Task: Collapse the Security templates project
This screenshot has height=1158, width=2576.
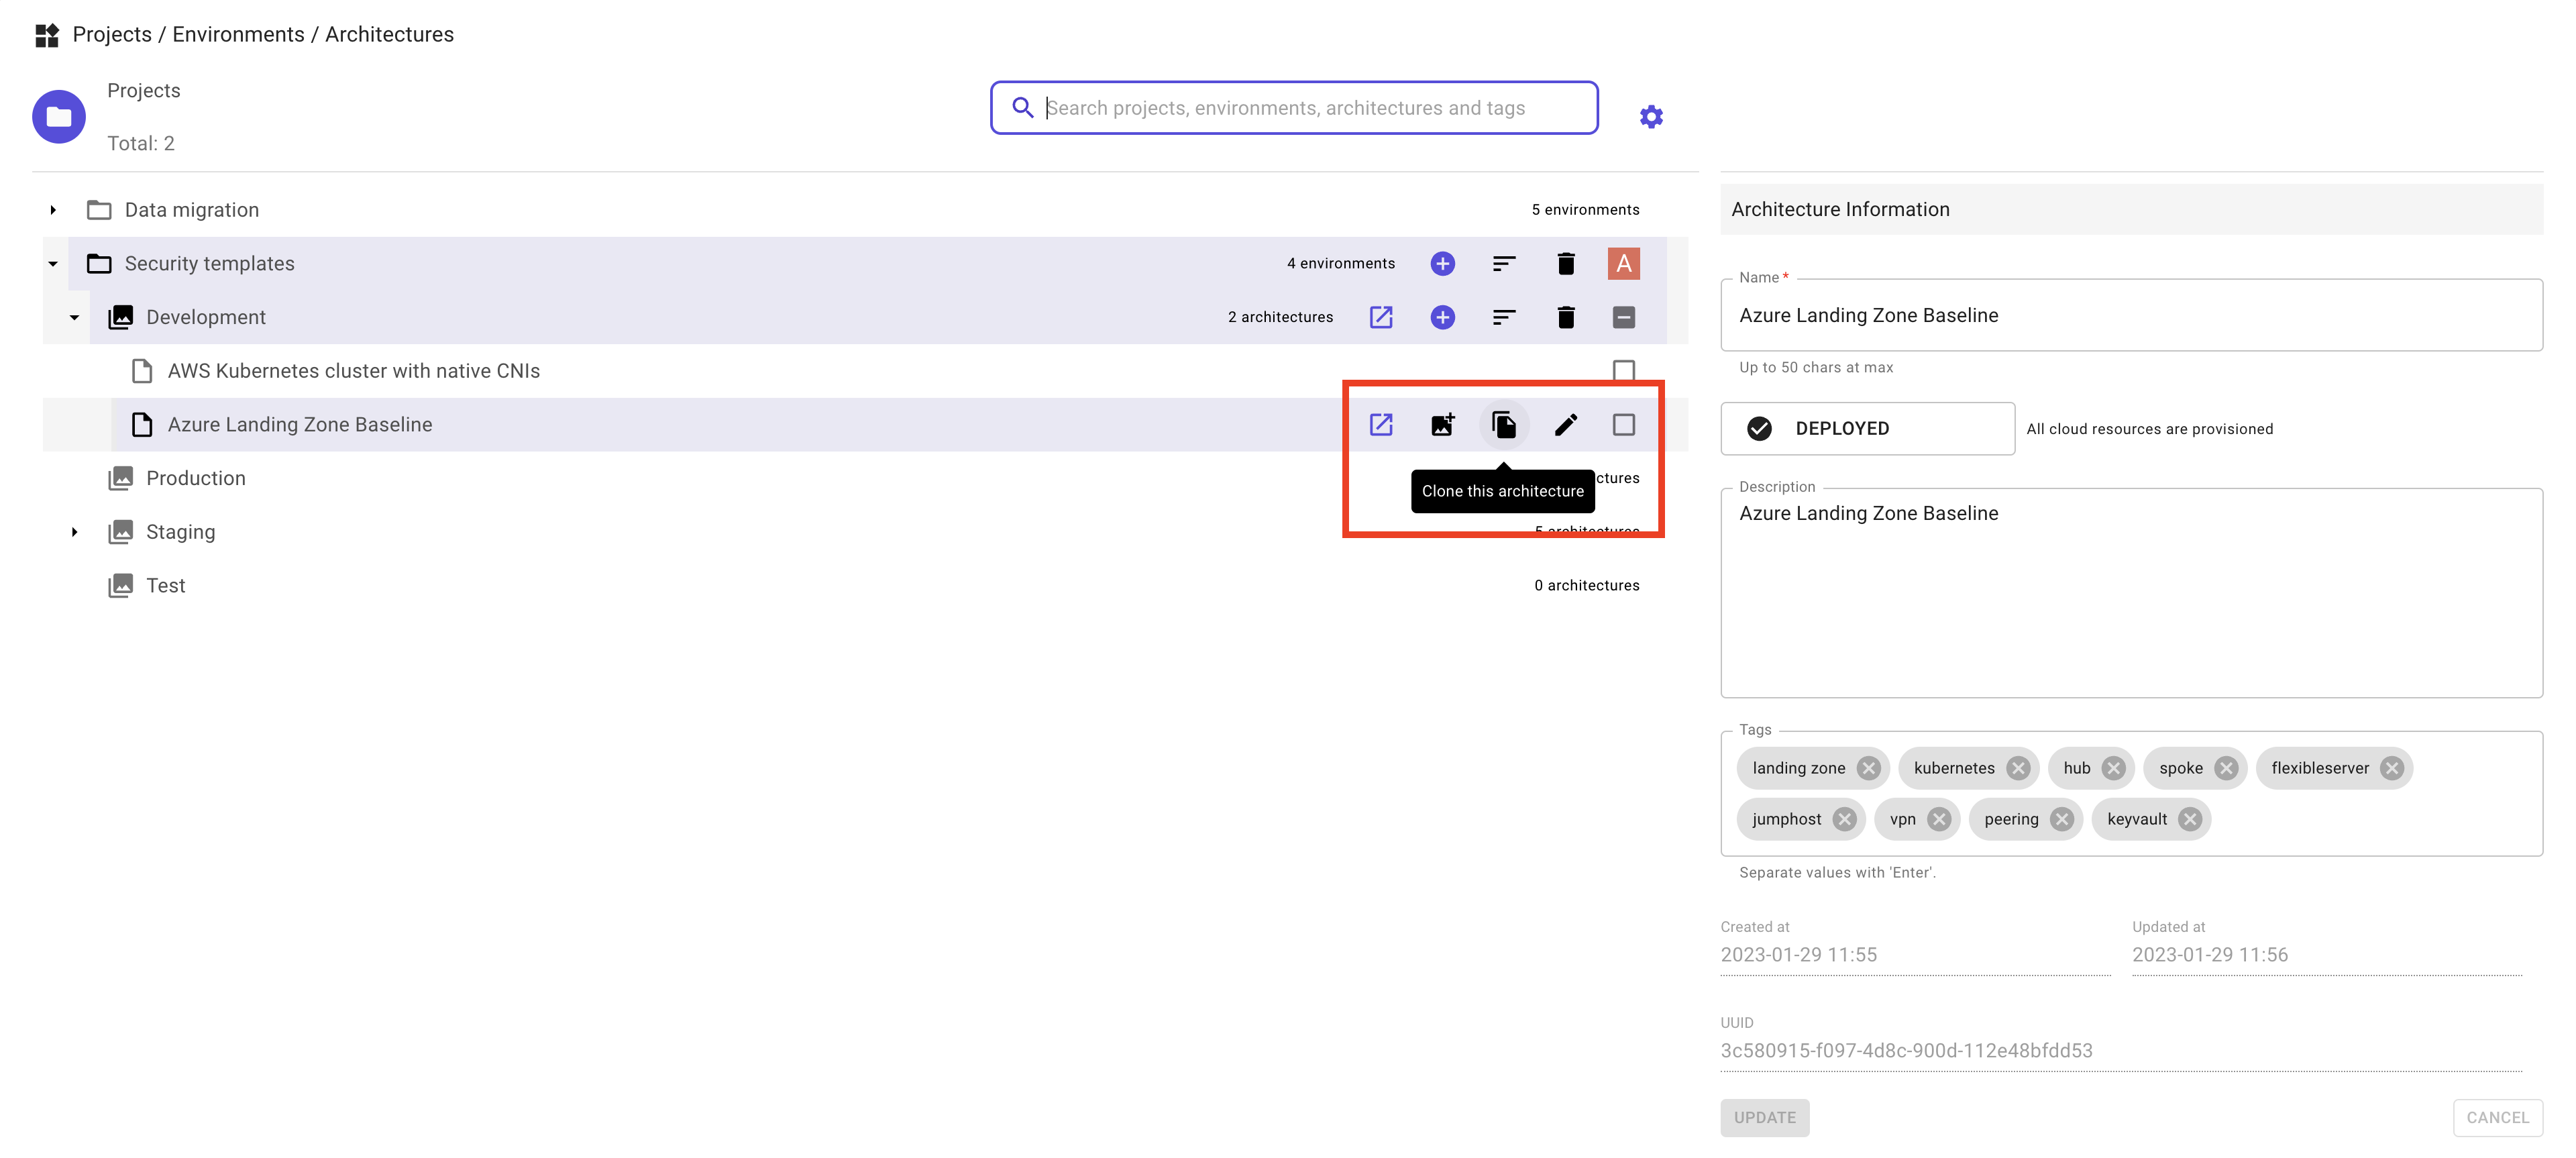Action: click(x=53, y=264)
